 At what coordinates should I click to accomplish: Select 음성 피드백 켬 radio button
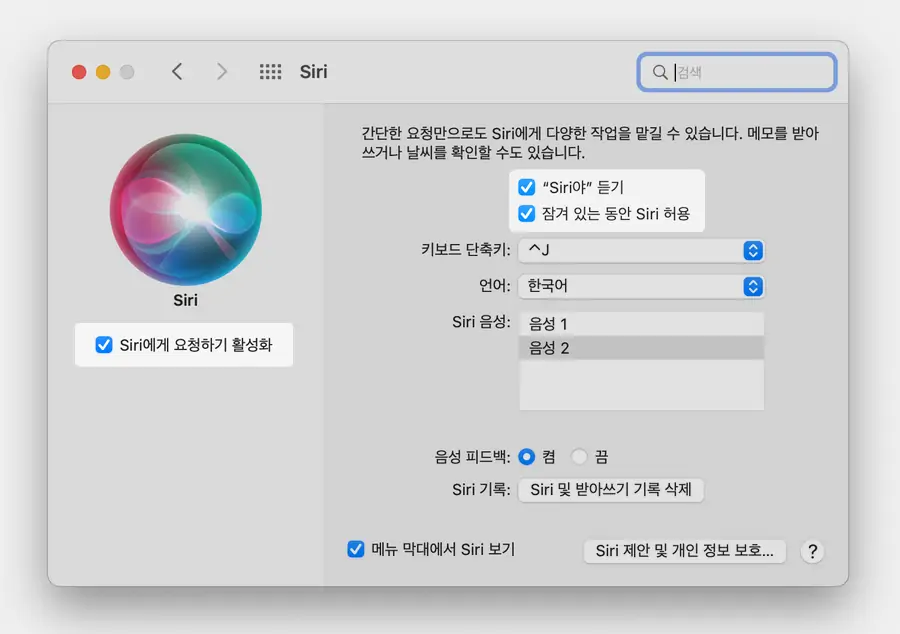pos(526,457)
